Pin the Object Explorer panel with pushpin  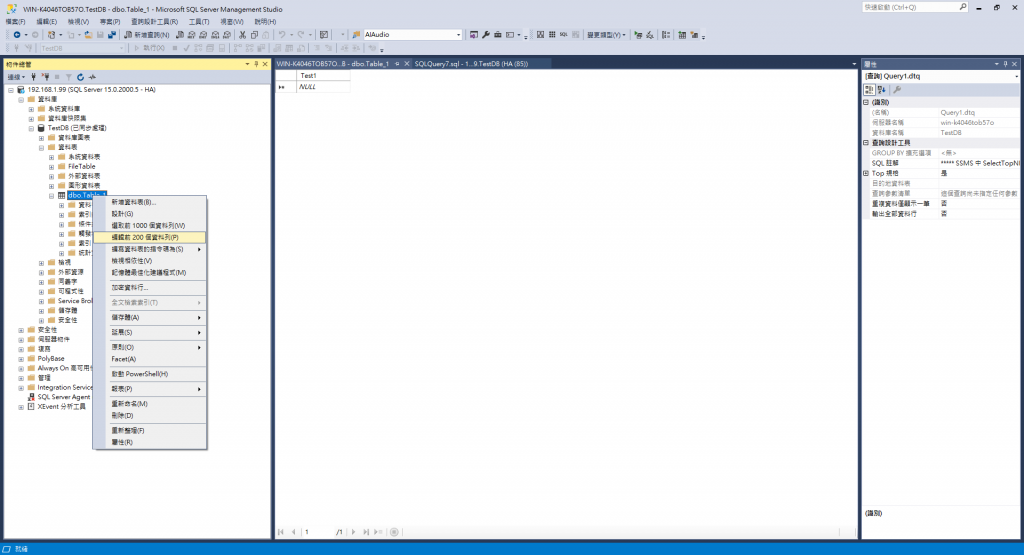pos(256,64)
